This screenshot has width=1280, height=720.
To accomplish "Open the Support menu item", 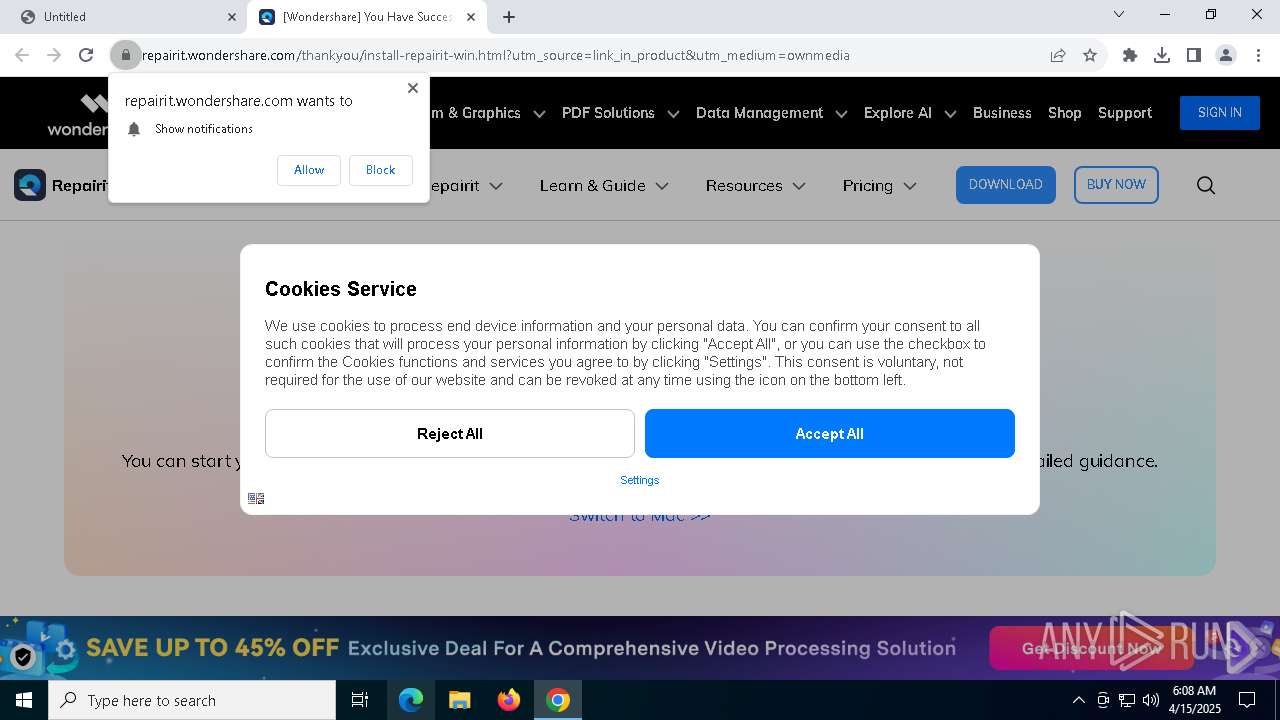I will (x=1125, y=113).
